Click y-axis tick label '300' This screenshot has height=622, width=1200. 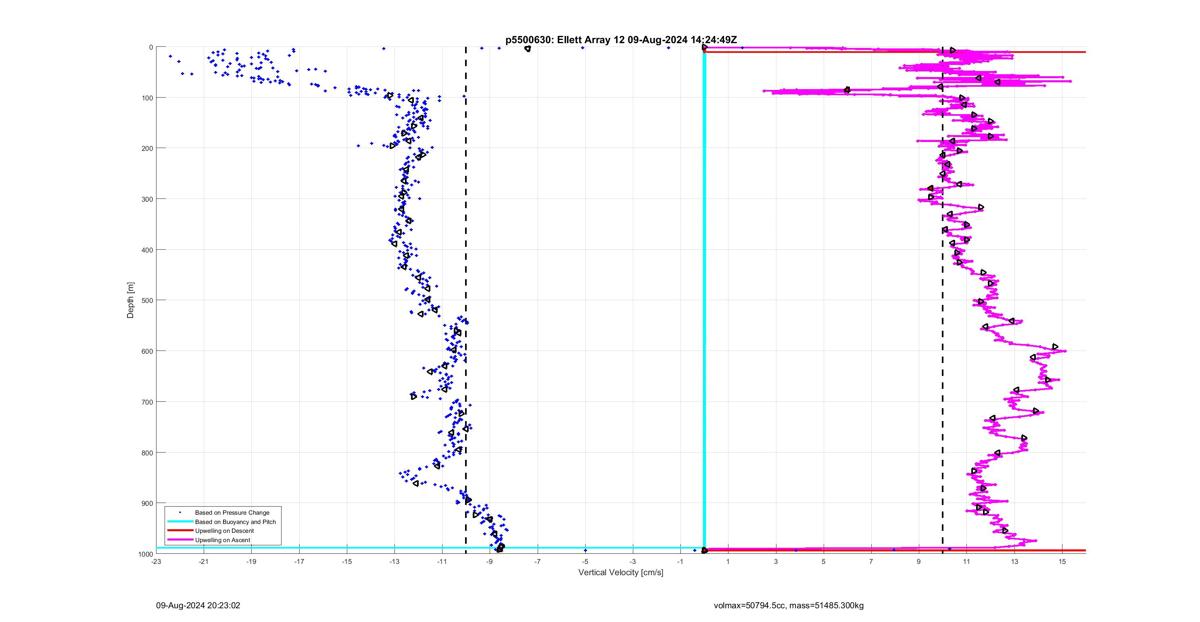146,199
